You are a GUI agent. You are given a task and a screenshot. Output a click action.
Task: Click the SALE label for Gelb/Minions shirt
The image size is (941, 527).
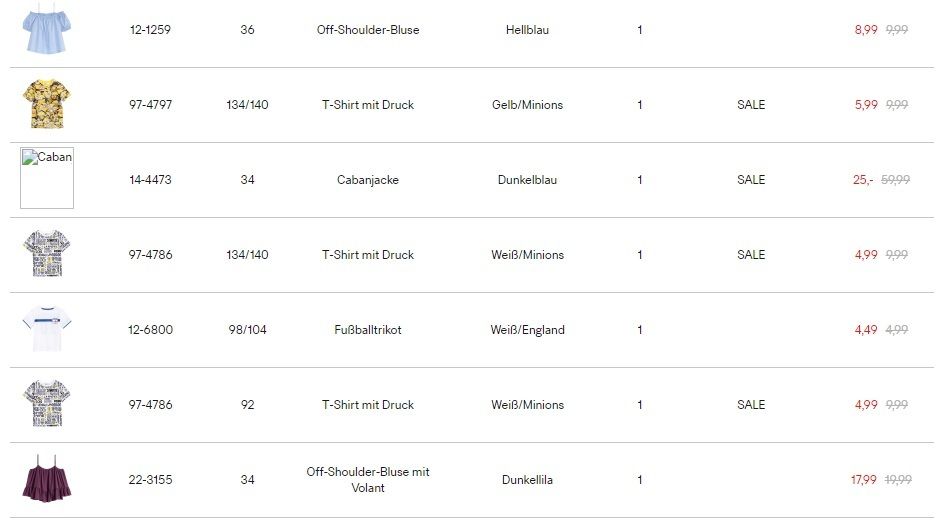(751, 104)
